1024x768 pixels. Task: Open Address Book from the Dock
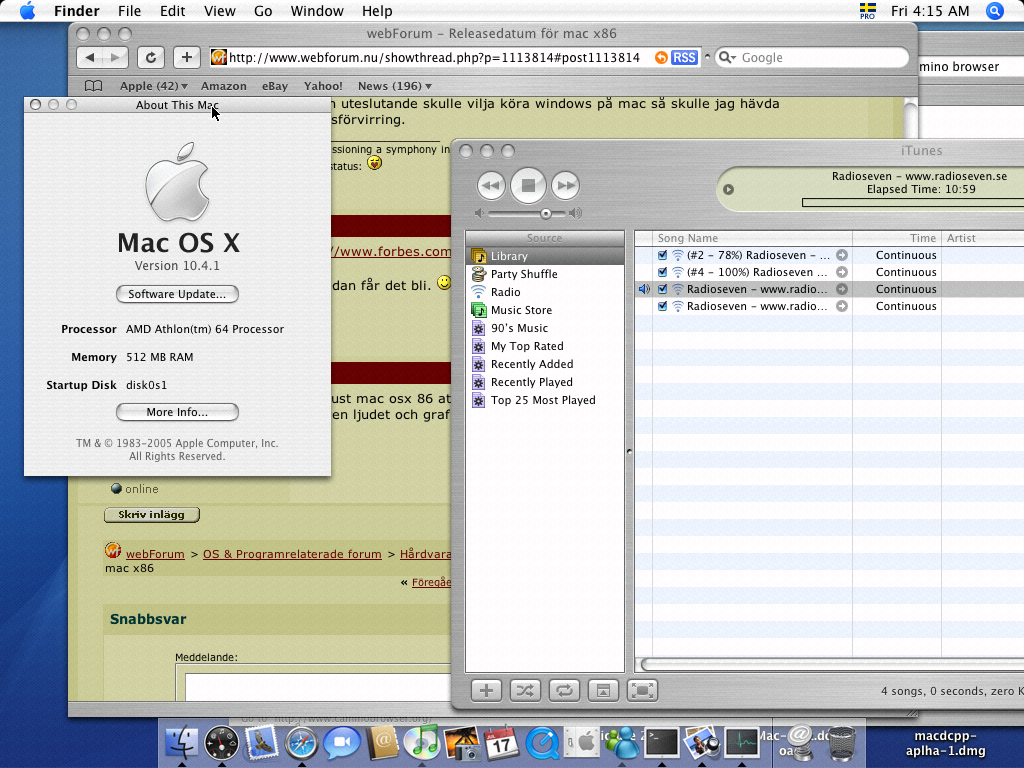point(382,743)
